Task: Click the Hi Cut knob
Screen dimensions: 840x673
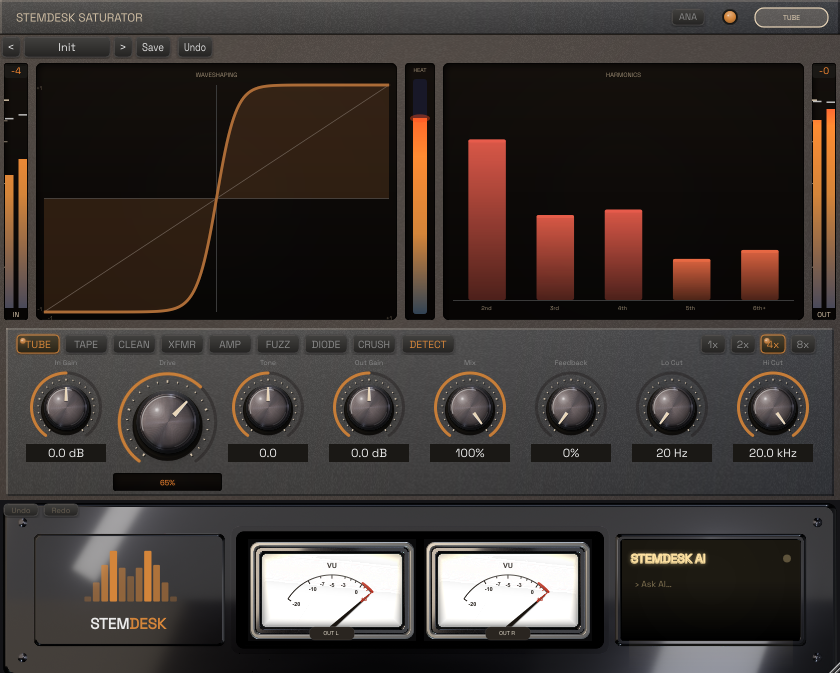Action: coord(772,408)
